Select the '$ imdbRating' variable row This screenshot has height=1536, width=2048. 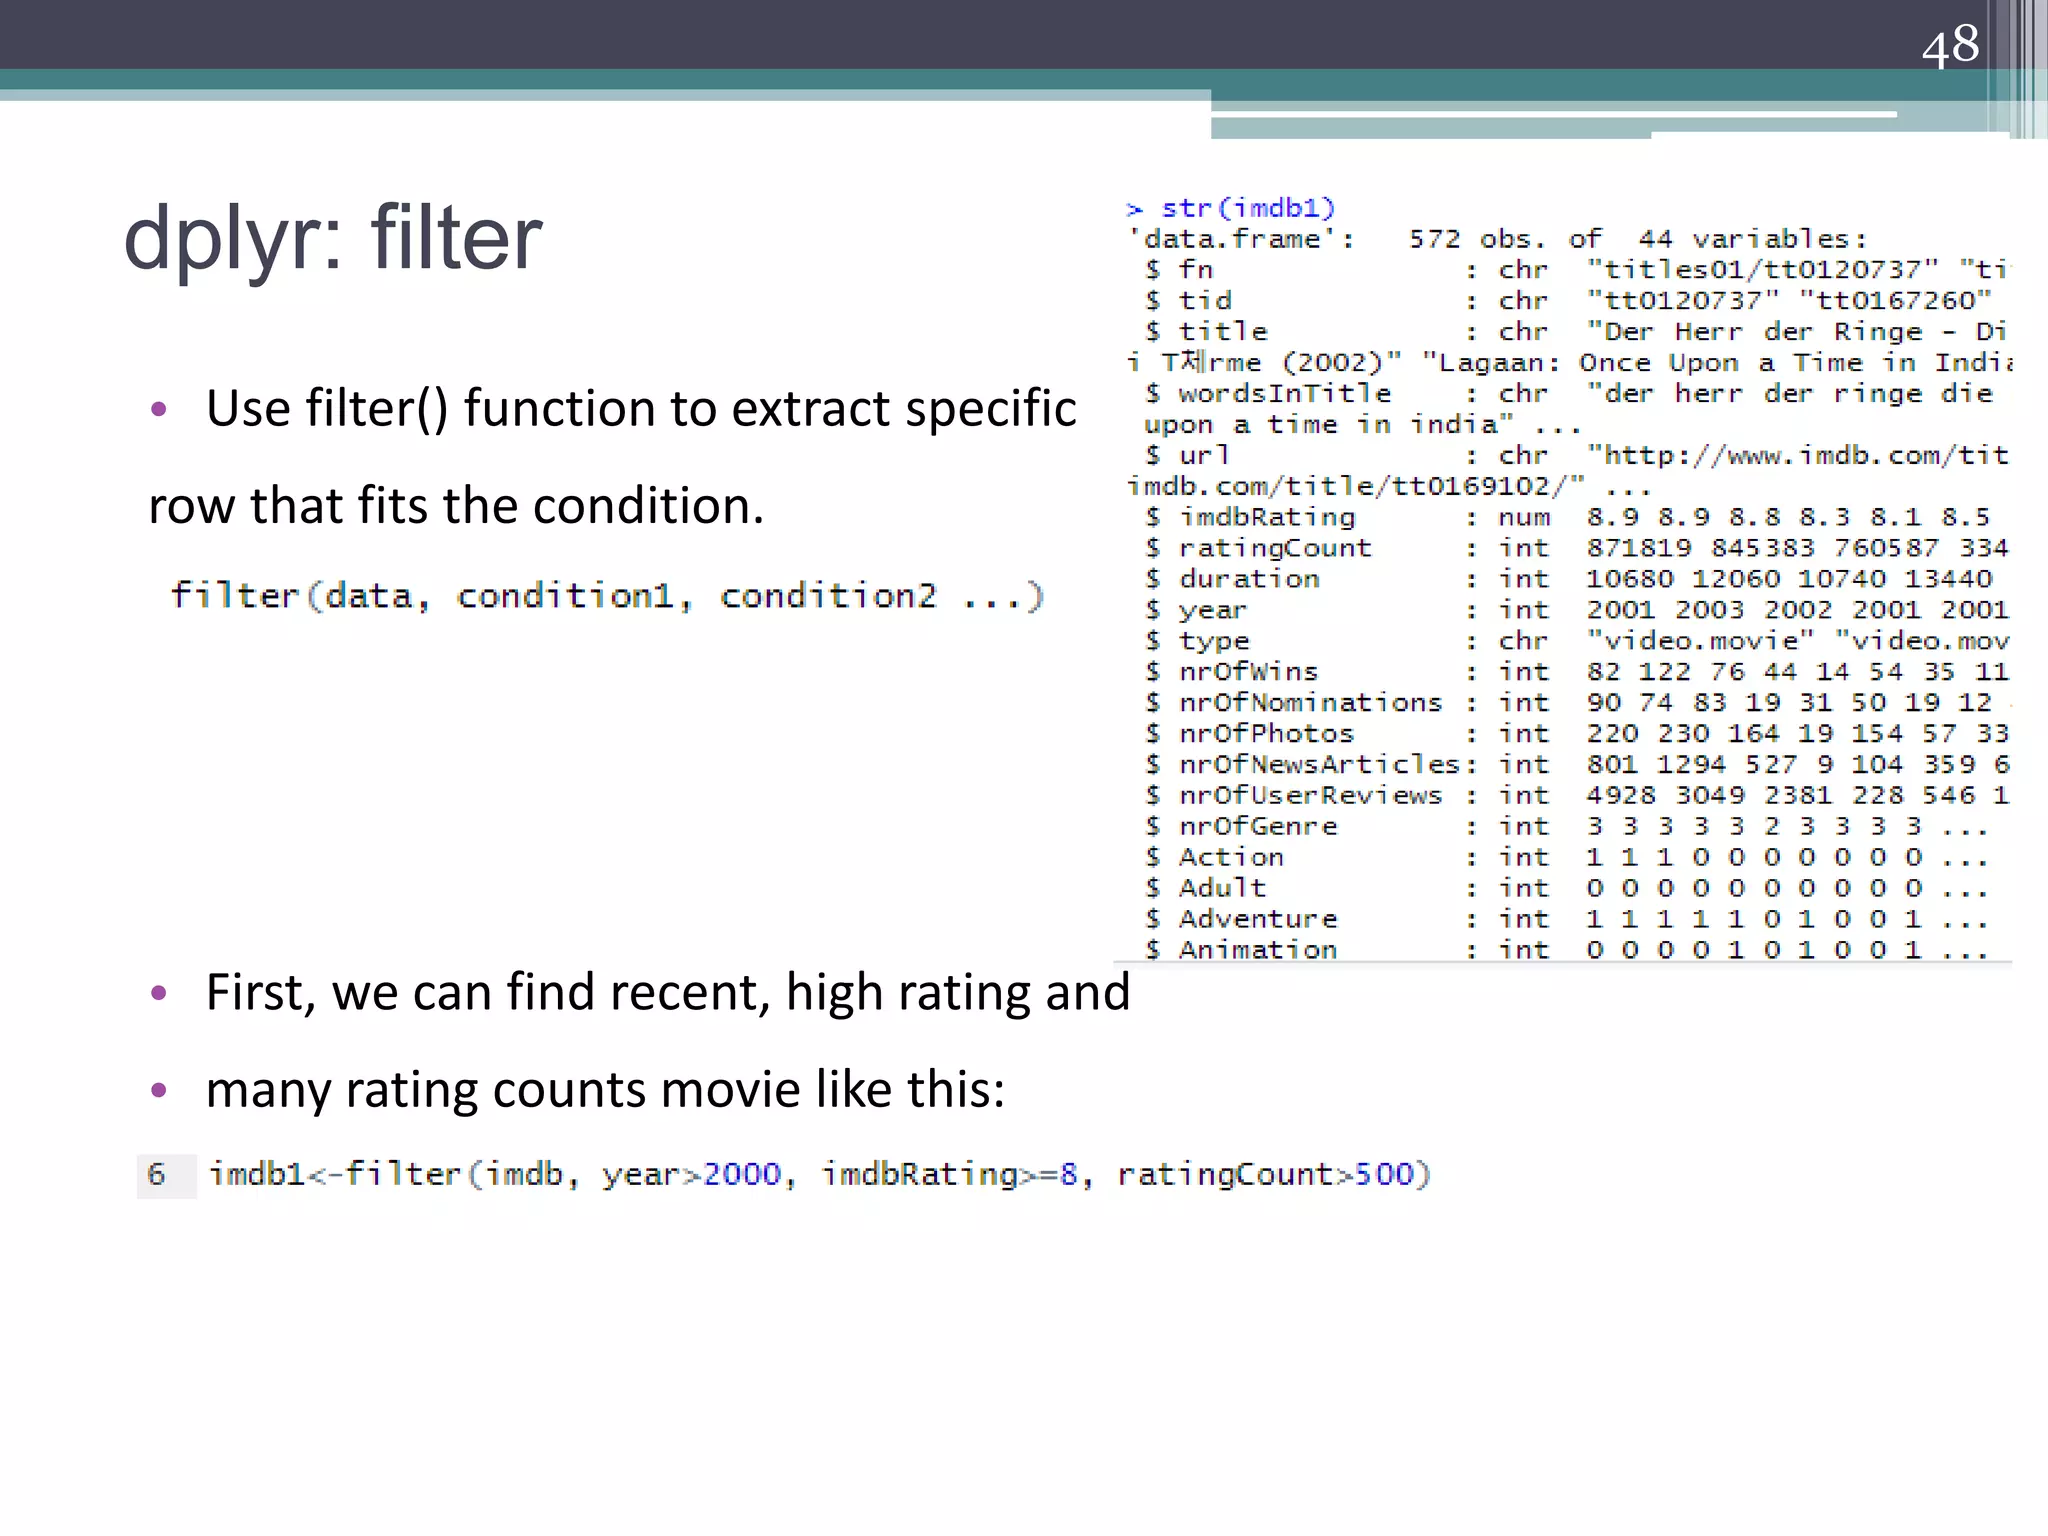tap(1567, 518)
